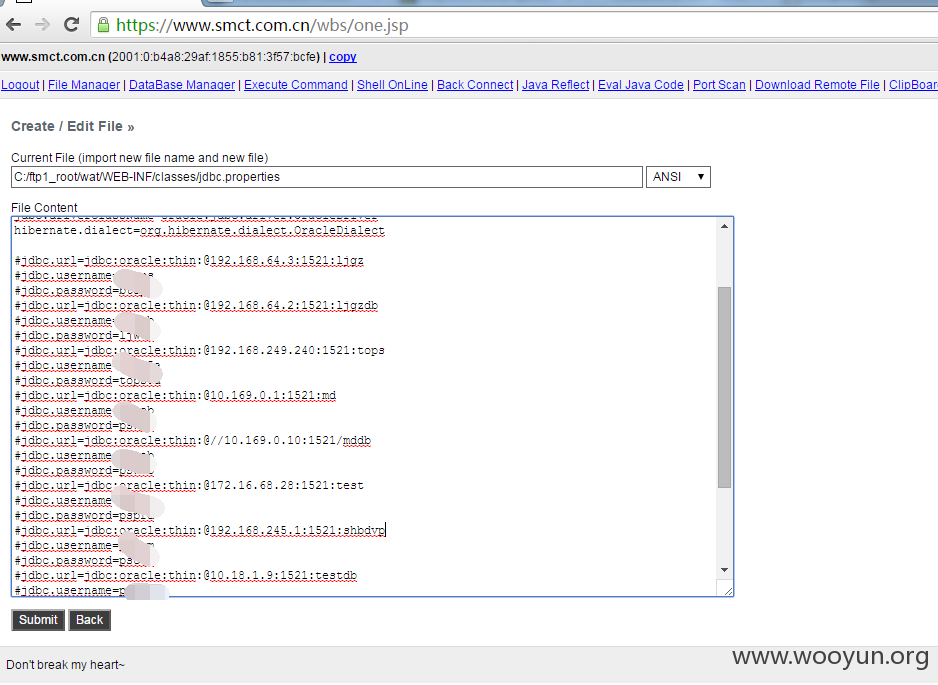Click the jdbc url line ending in ljgzdb
Image resolution: width=938 pixels, height=685 pixels.
pos(196,306)
